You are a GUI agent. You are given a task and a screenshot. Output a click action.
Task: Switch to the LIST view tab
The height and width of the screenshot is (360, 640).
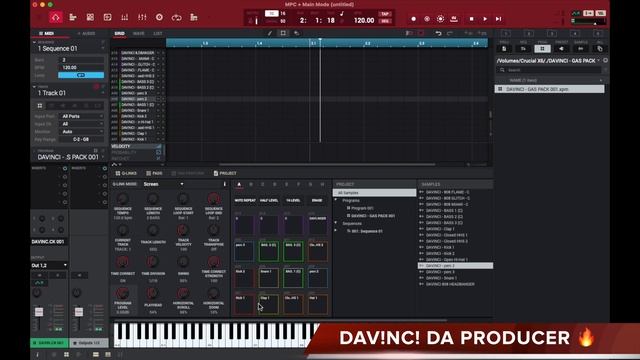click(158, 33)
